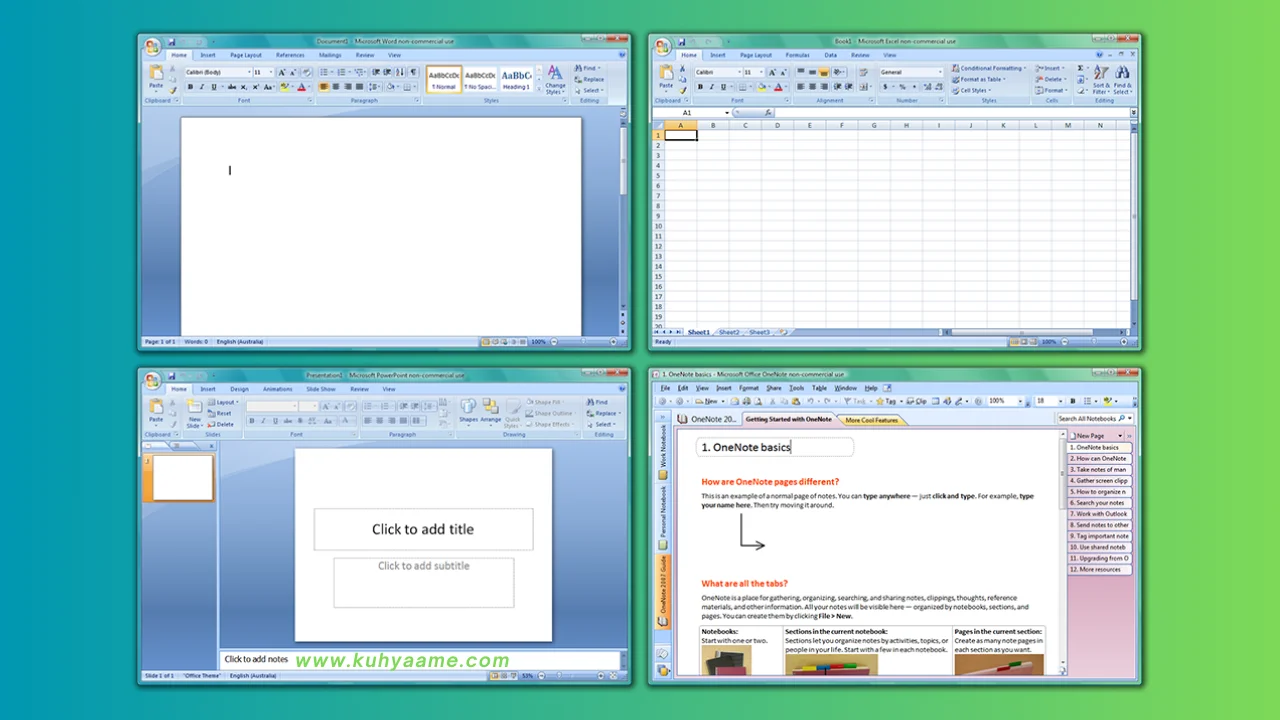Image resolution: width=1280 pixels, height=720 pixels.
Task: Toggle subscript in Word ribbon
Action: [244, 87]
